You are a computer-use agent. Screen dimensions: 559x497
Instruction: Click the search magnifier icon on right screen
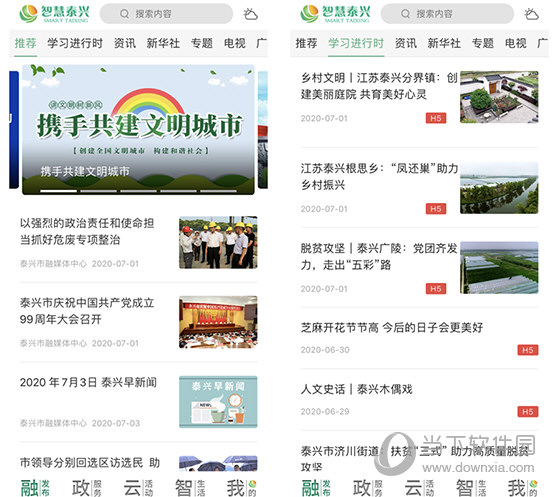point(405,14)
